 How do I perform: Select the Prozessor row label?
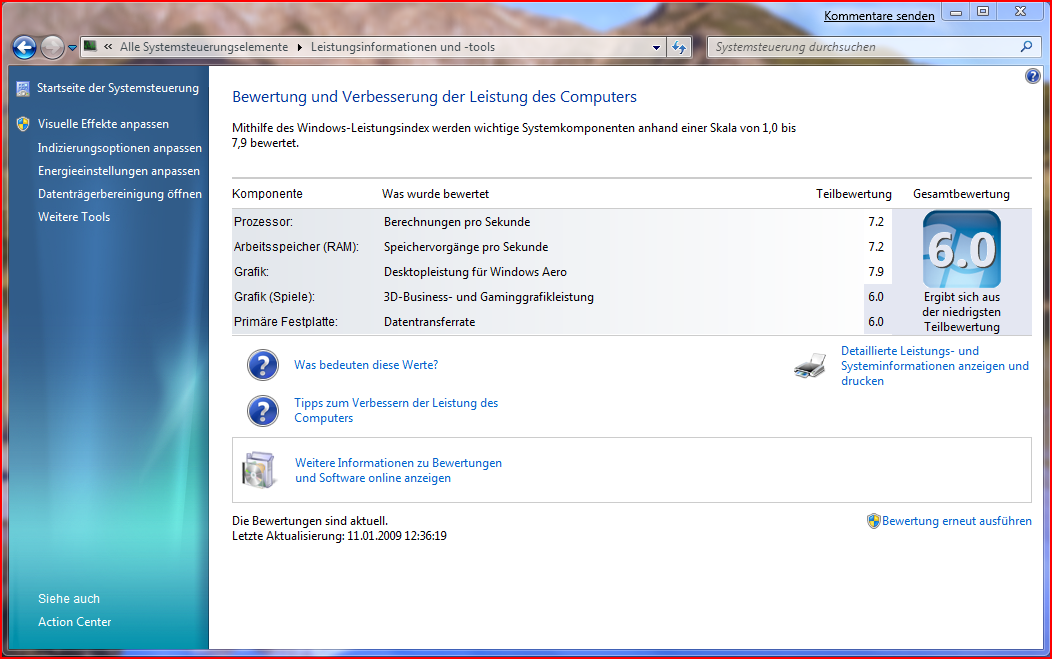pos(263,222)
